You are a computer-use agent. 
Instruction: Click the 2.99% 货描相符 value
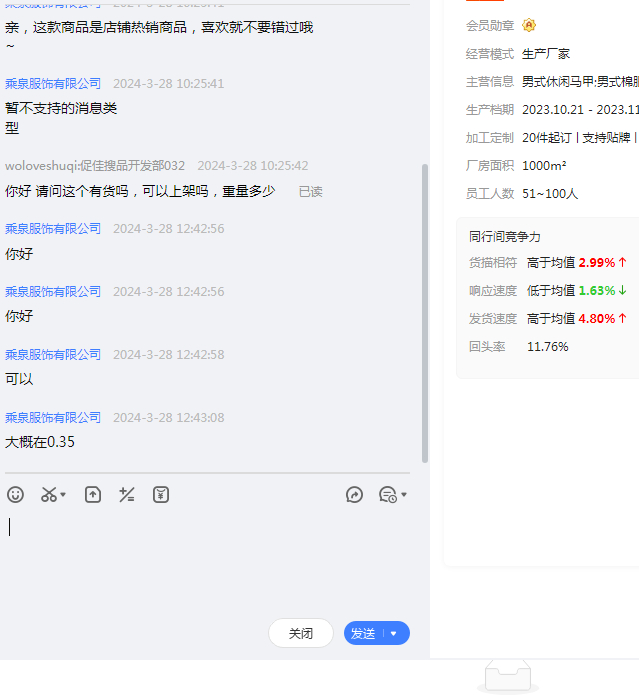(x=597, y=263)
